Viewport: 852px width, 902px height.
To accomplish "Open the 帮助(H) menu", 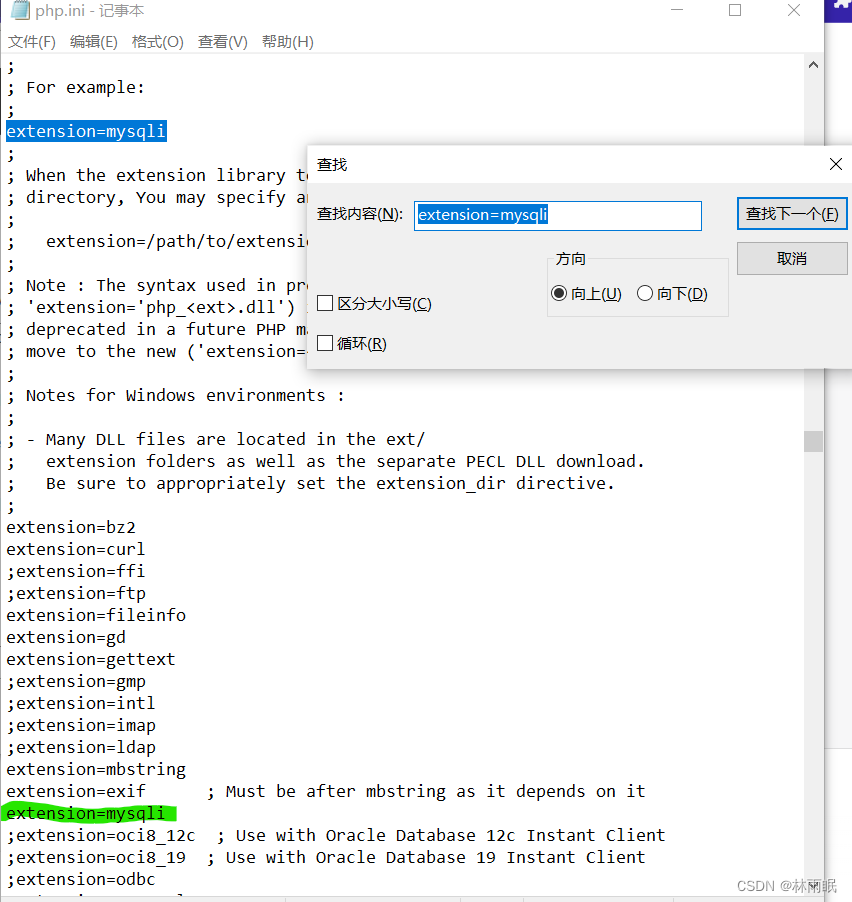I will [x=287, y=42].
